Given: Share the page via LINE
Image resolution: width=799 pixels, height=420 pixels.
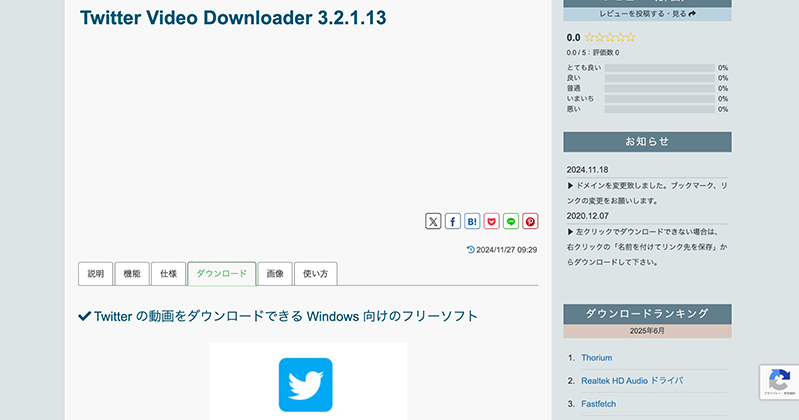Looking at the screenshot, I should 511,221.
